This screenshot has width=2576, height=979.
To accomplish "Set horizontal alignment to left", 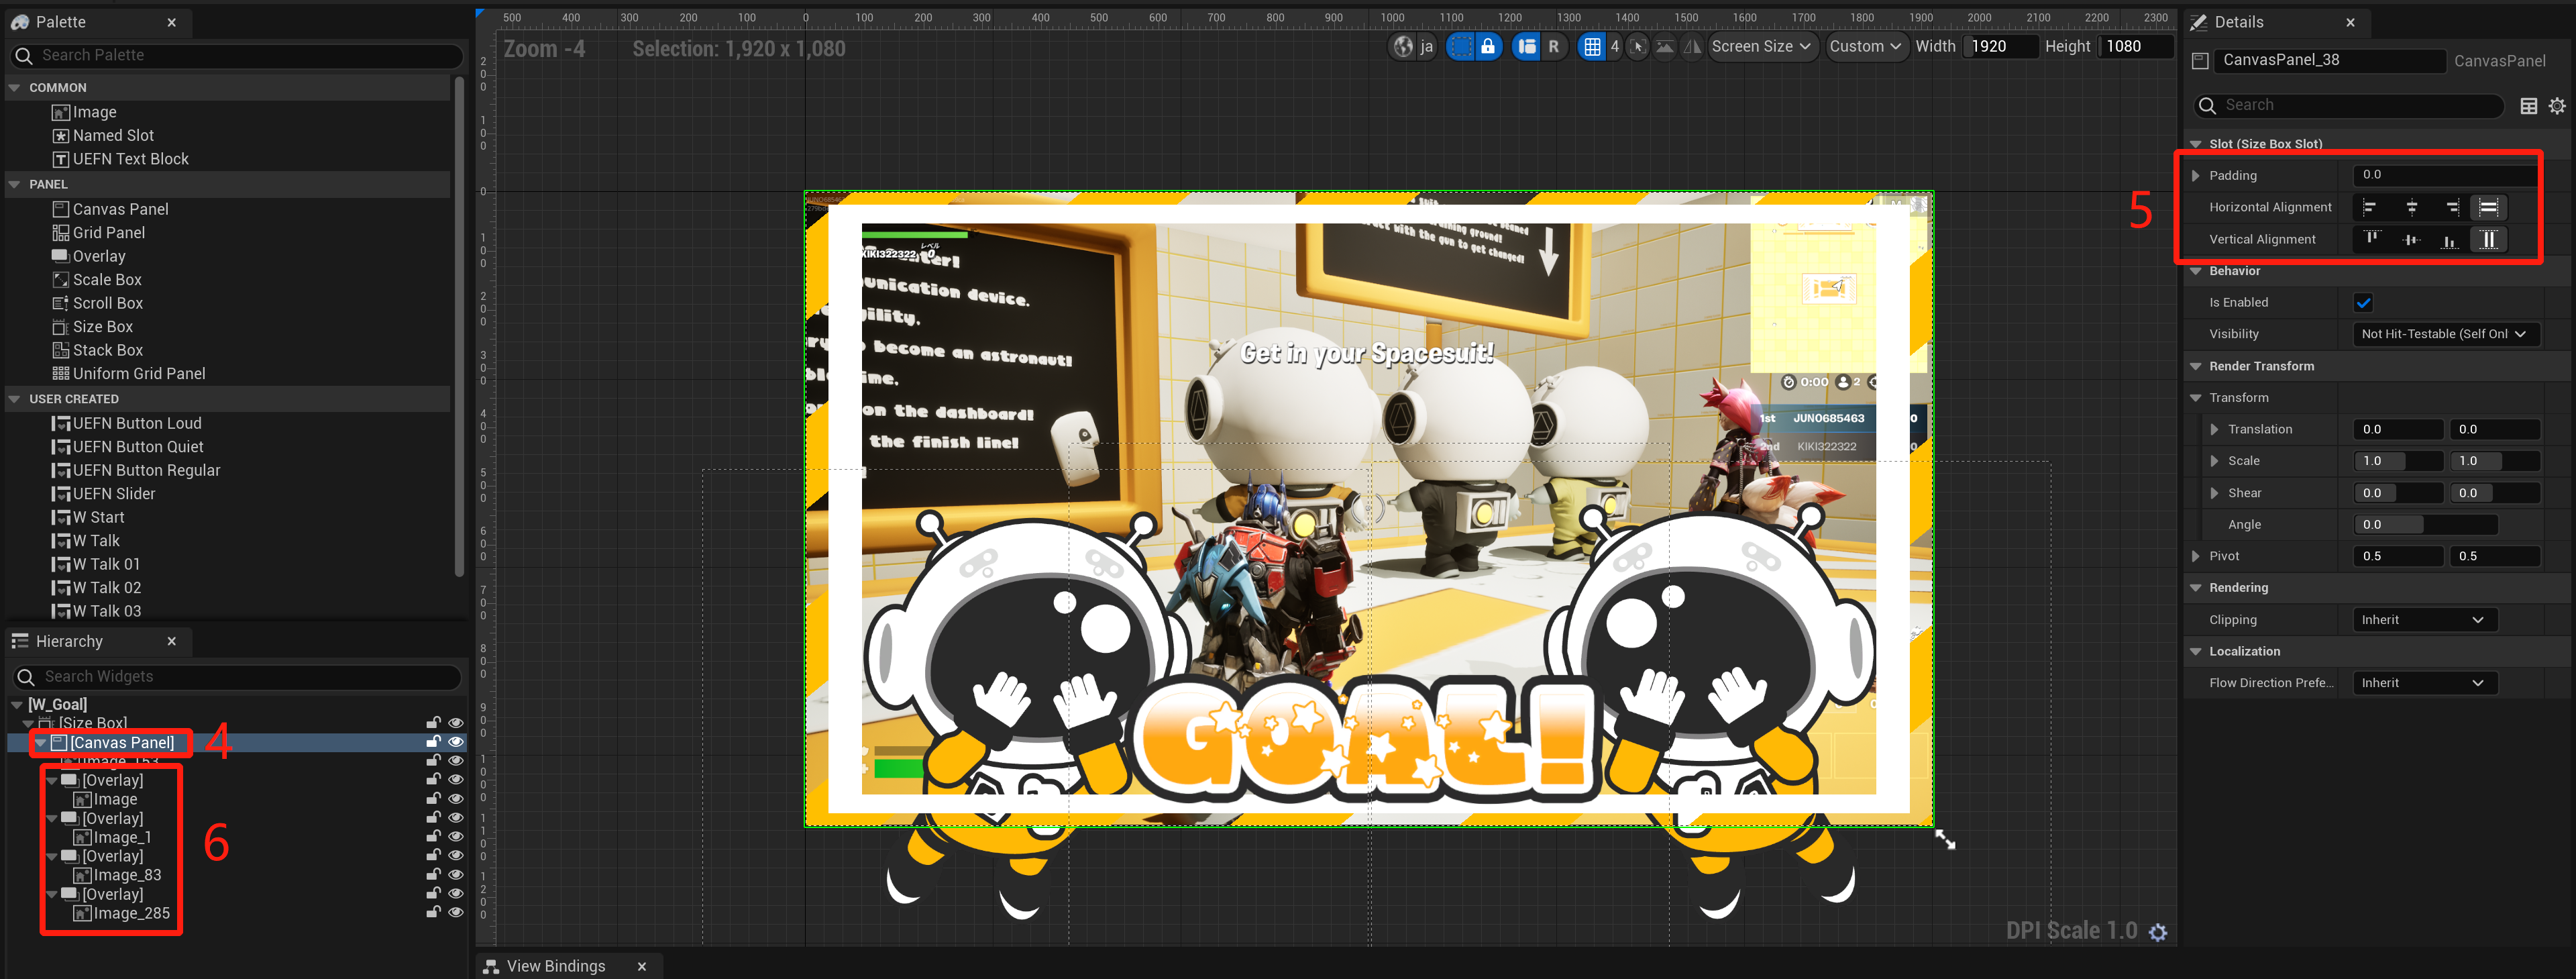I will tap(2370, 207).
